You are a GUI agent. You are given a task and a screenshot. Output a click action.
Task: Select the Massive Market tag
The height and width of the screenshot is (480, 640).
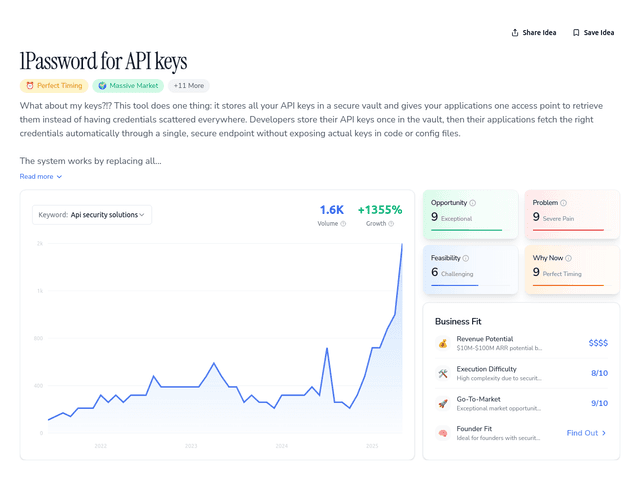click(x=128, y=86)
